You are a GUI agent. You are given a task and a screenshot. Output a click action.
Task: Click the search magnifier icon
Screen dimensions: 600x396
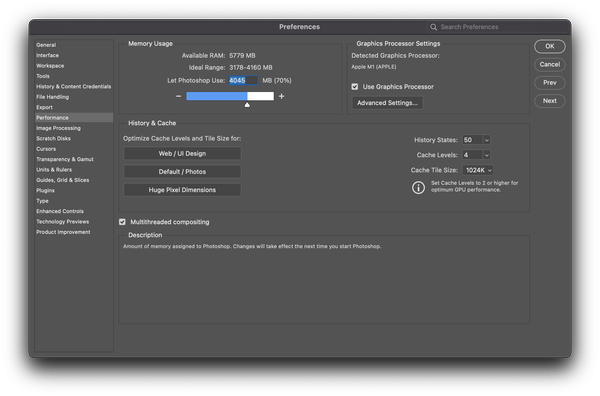433,27
